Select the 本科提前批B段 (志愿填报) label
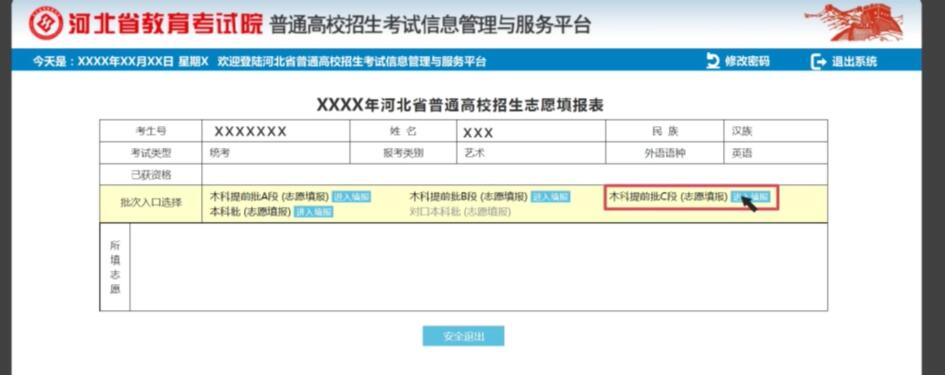 point(469,197)
